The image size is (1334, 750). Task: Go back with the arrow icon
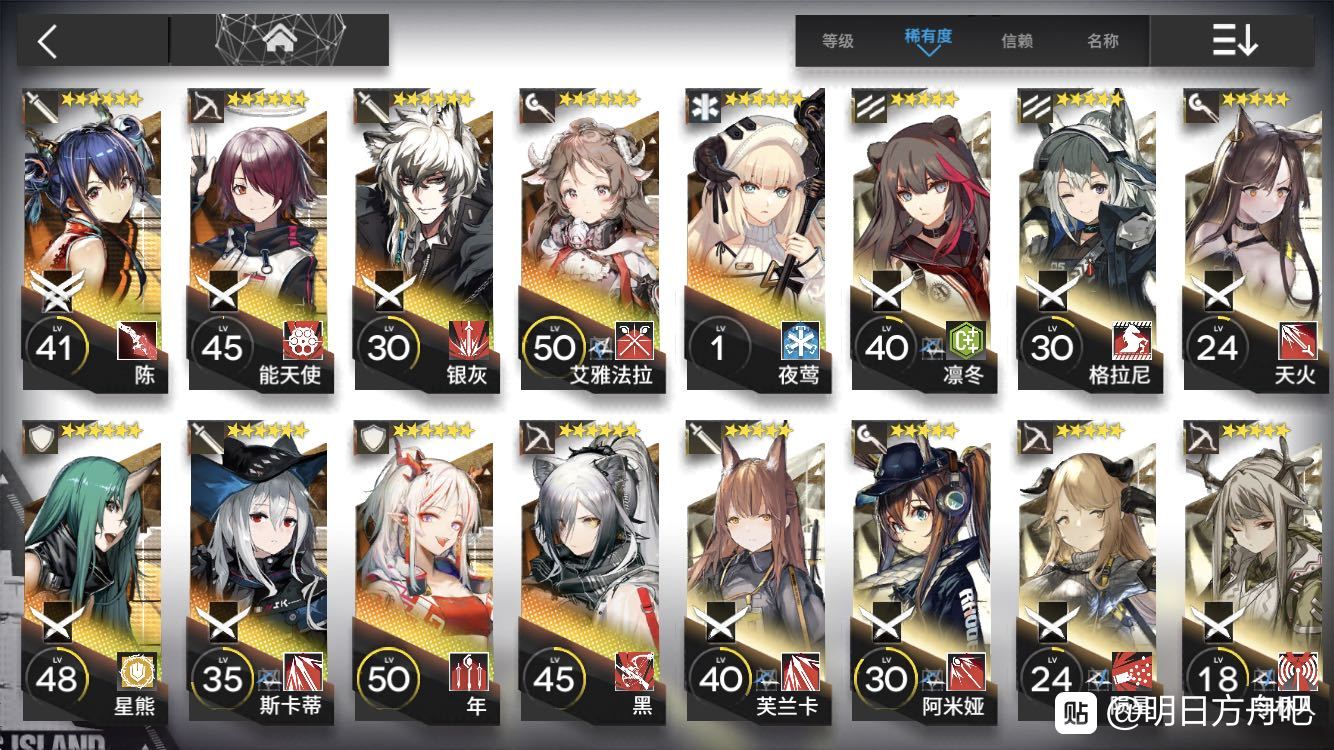[x=47, y=41]
